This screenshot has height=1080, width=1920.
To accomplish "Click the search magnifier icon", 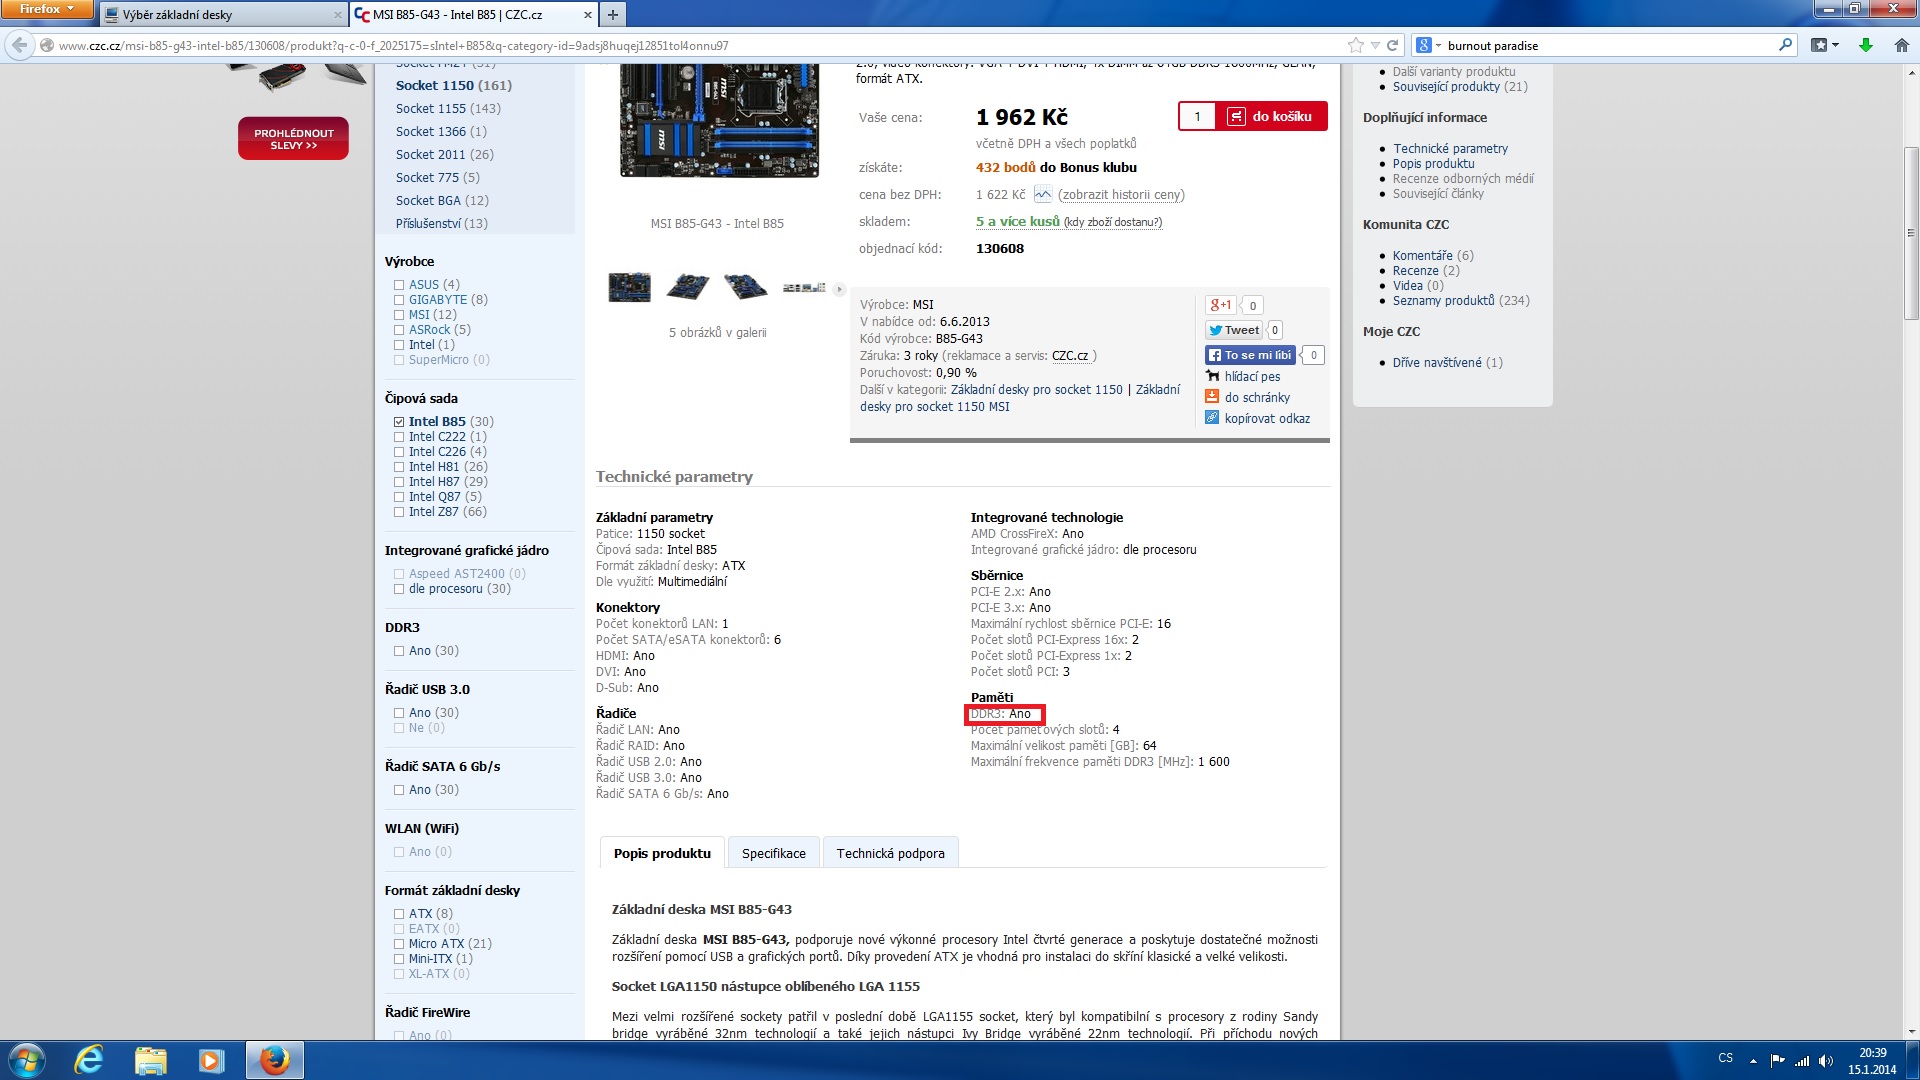I will pos(1785,45).
